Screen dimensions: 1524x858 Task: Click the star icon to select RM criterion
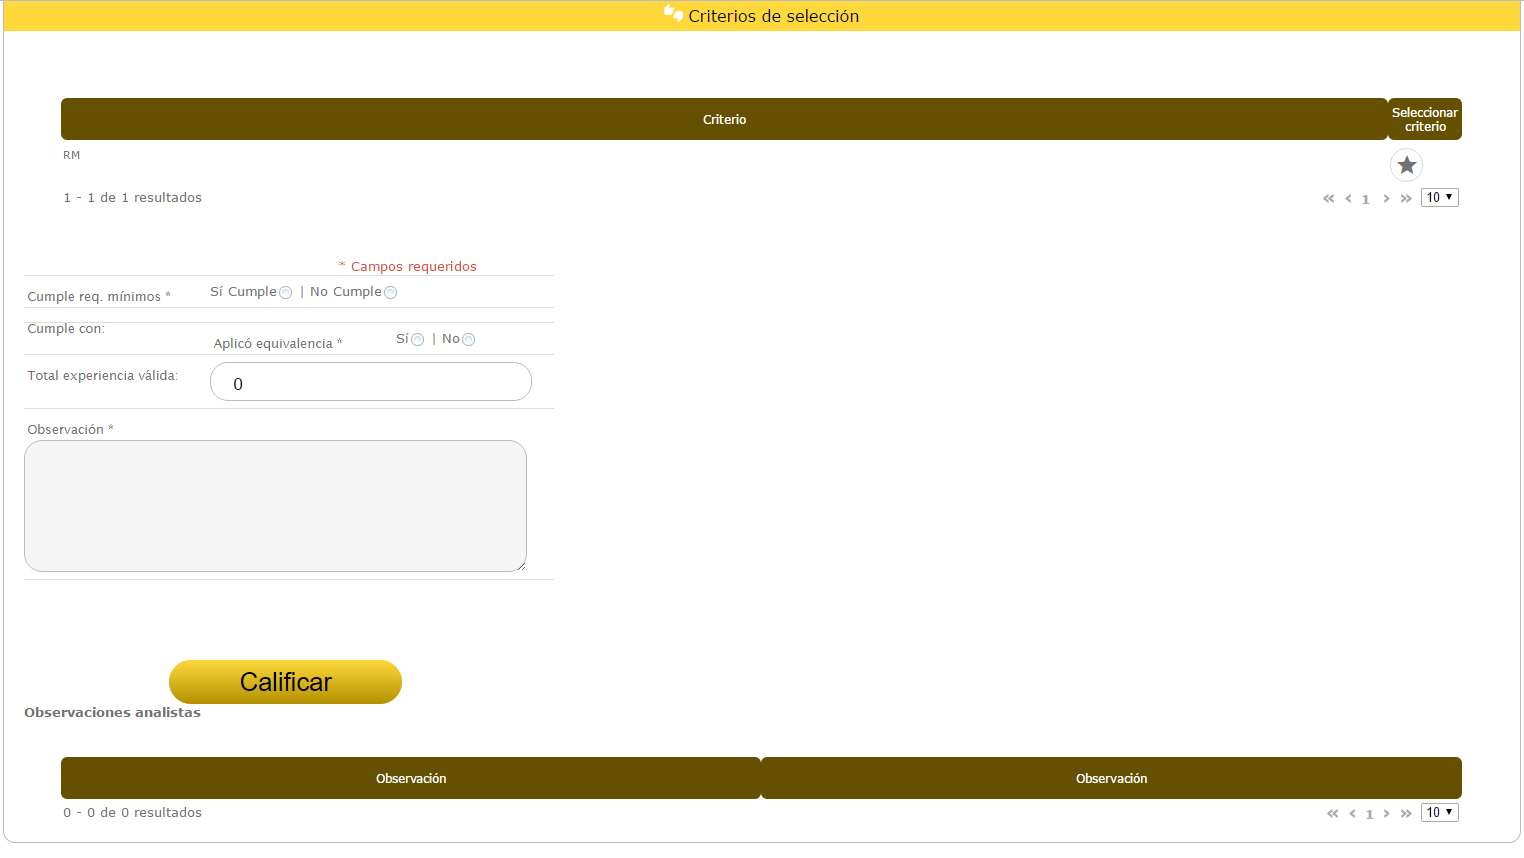click(1406, 165)
